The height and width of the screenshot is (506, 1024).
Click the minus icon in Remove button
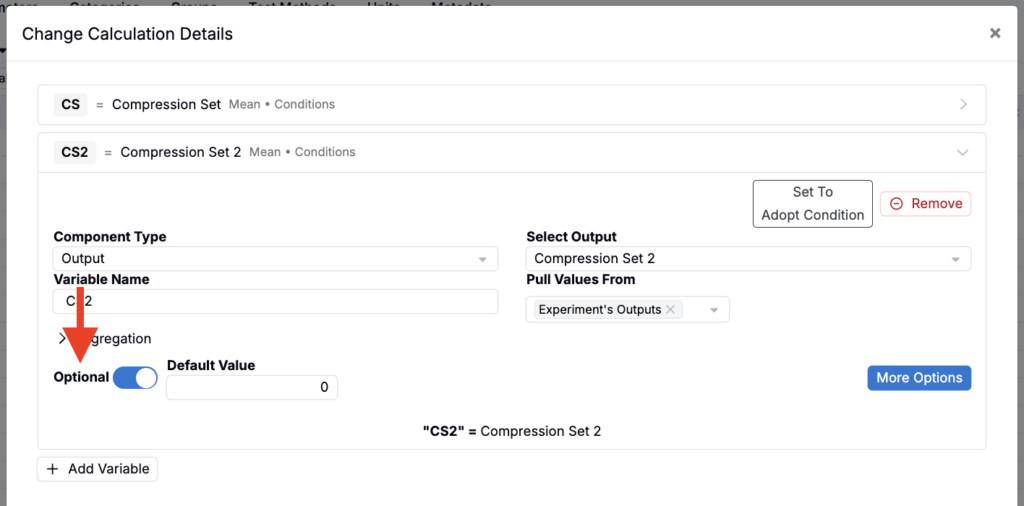(897, 204)
